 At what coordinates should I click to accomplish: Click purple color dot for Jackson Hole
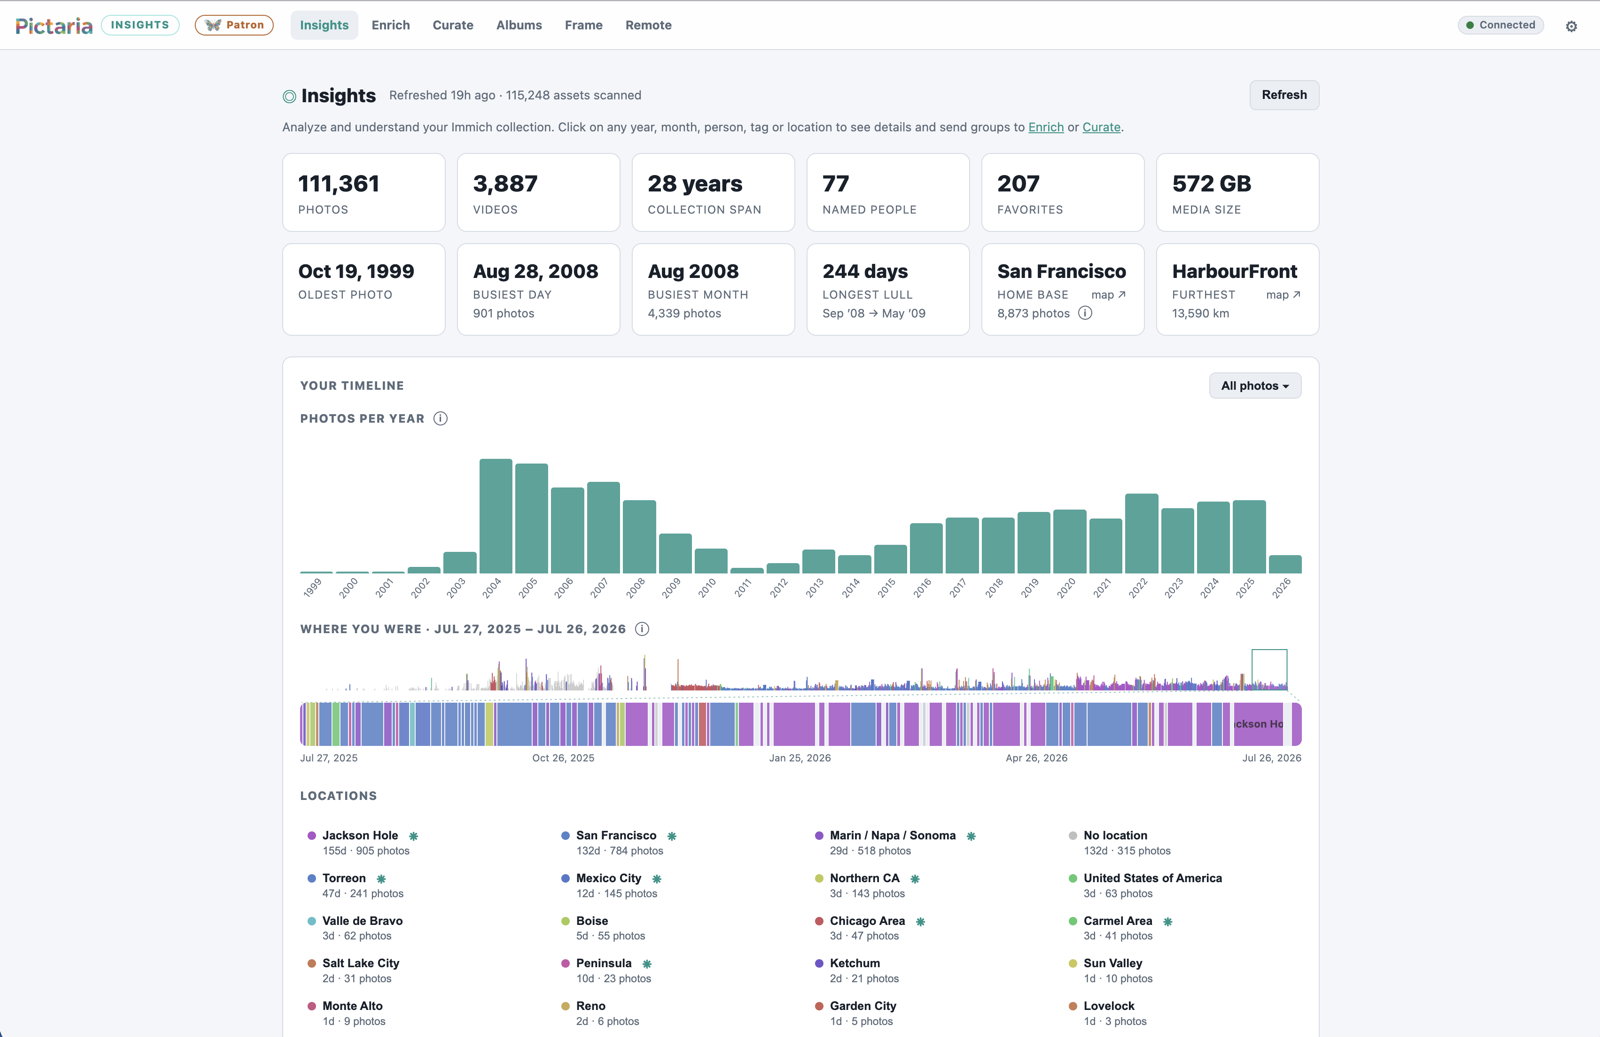(312, 836)
